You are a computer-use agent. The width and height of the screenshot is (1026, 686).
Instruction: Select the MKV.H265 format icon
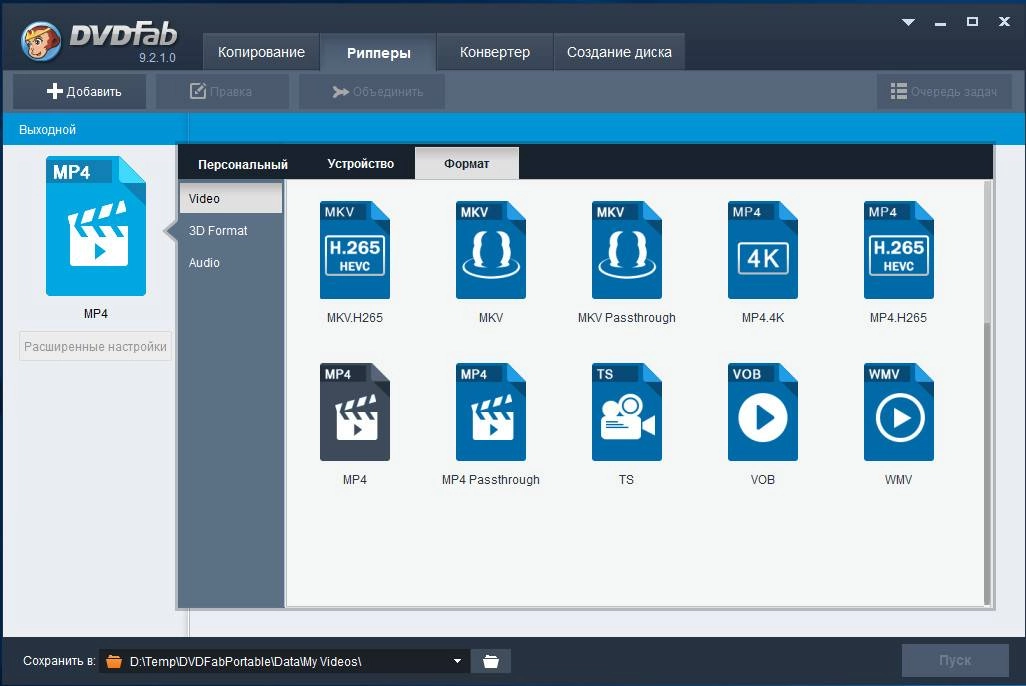[355, 250]
